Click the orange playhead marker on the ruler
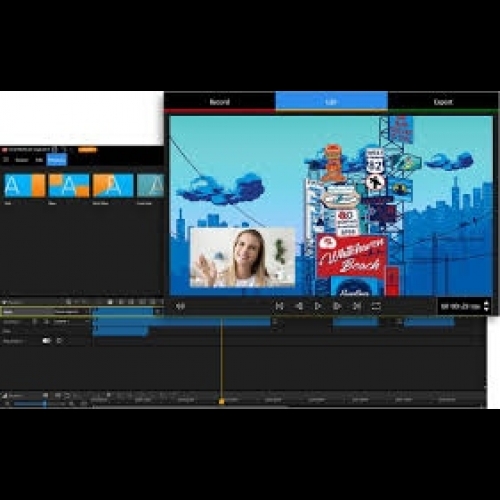 click(221, 401)
